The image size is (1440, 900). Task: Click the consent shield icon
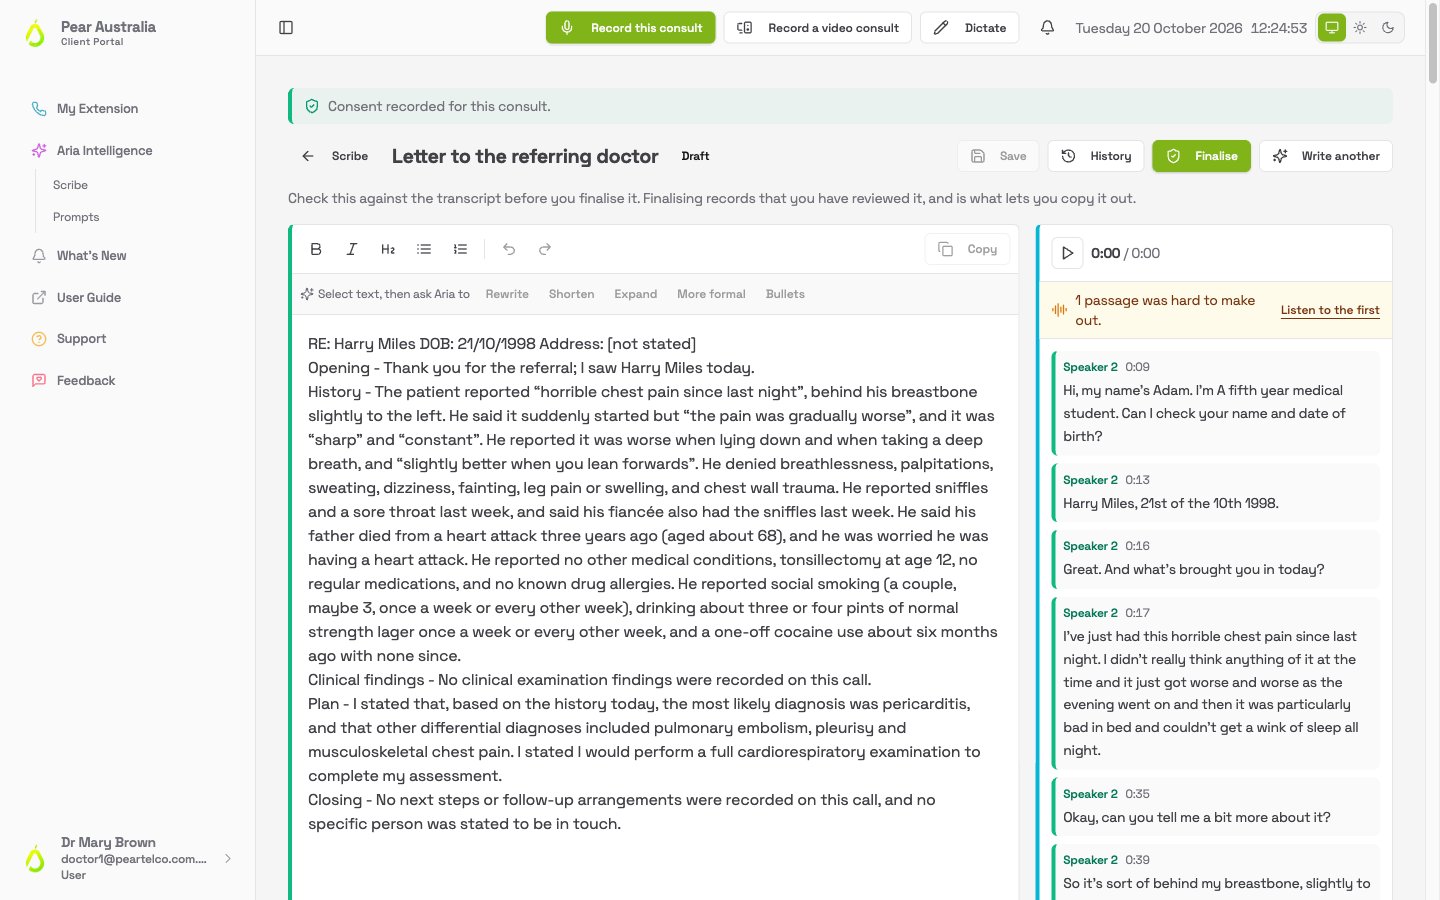pyautogui.click(x=312, y=106)
